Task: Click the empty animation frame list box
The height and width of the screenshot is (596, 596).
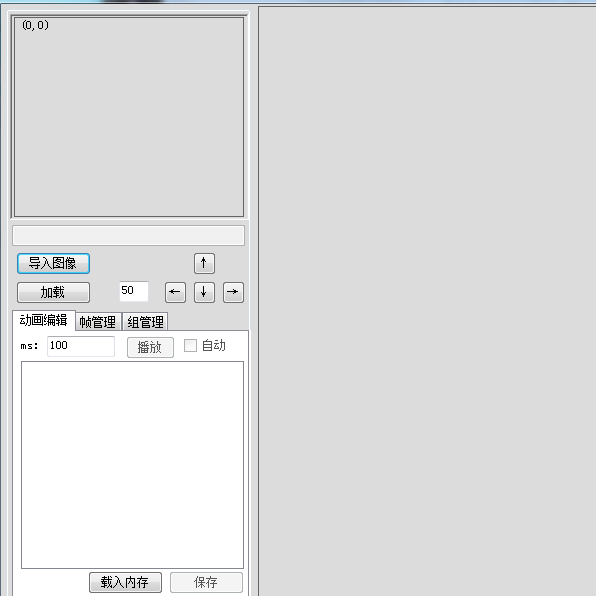Action: point(132,465)
